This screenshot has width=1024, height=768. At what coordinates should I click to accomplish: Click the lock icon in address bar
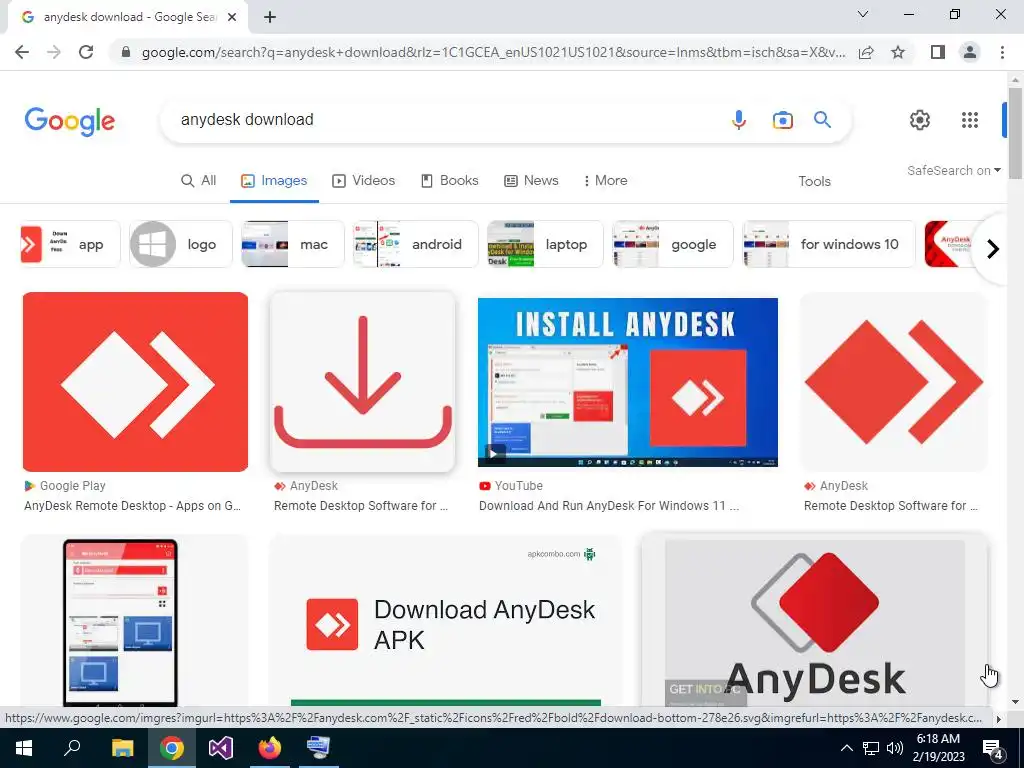[126, 52]
